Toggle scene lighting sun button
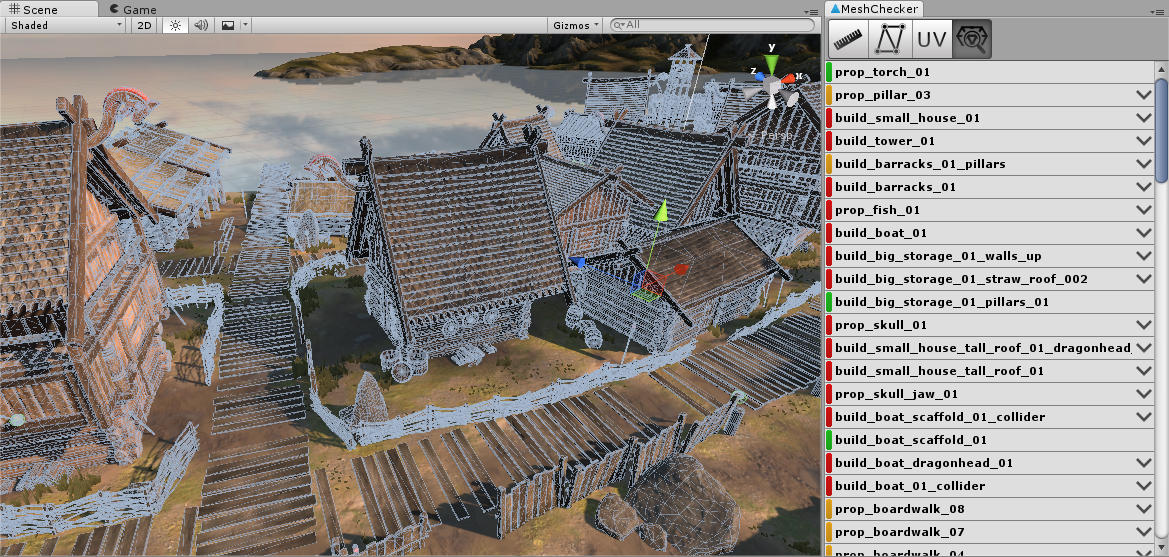This screenshot has height=557, width=1169. click(x=175, y=25)
